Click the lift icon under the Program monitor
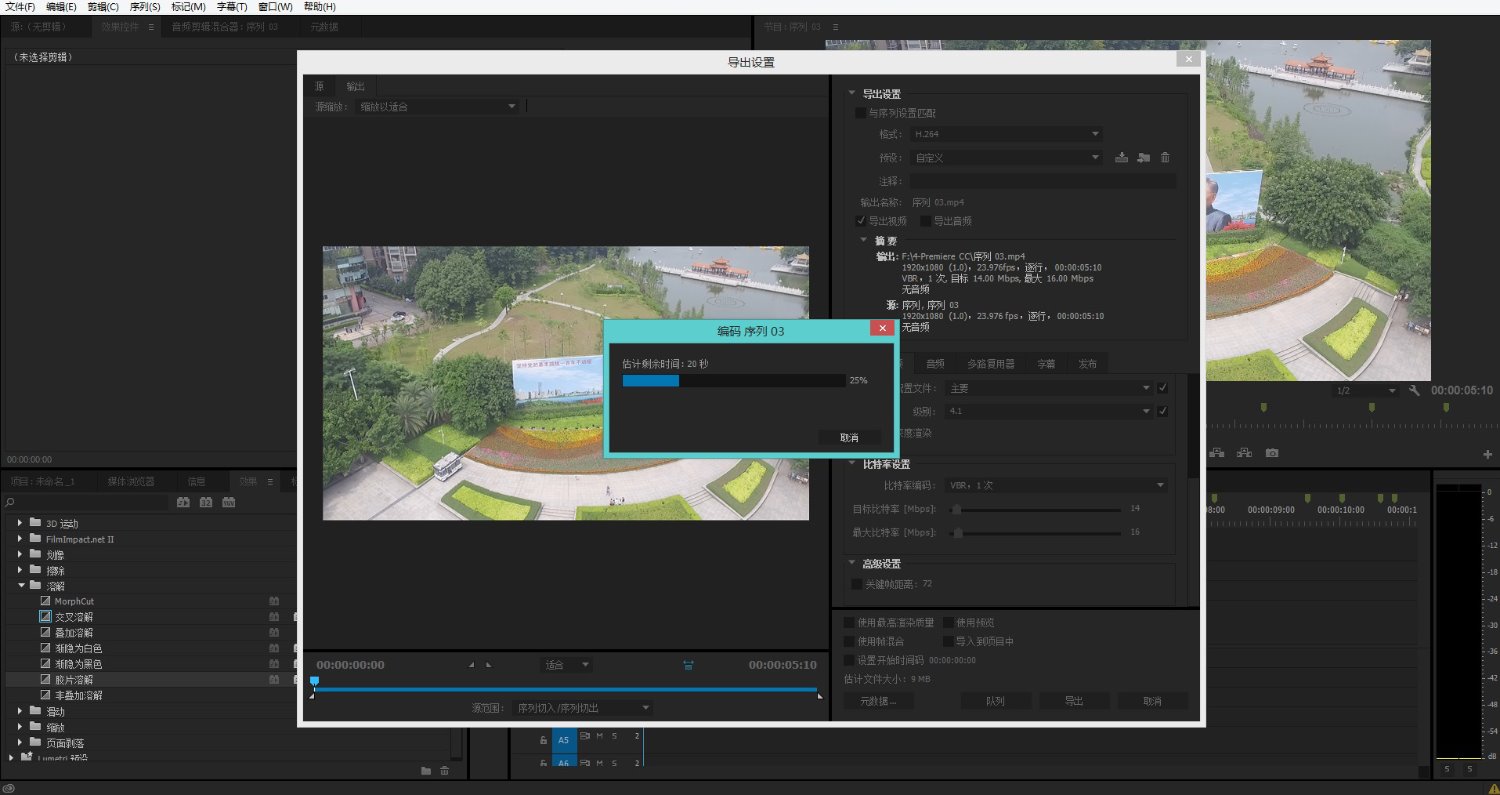The height and width of the screenshot is (795, 1500). [1217, 453]
